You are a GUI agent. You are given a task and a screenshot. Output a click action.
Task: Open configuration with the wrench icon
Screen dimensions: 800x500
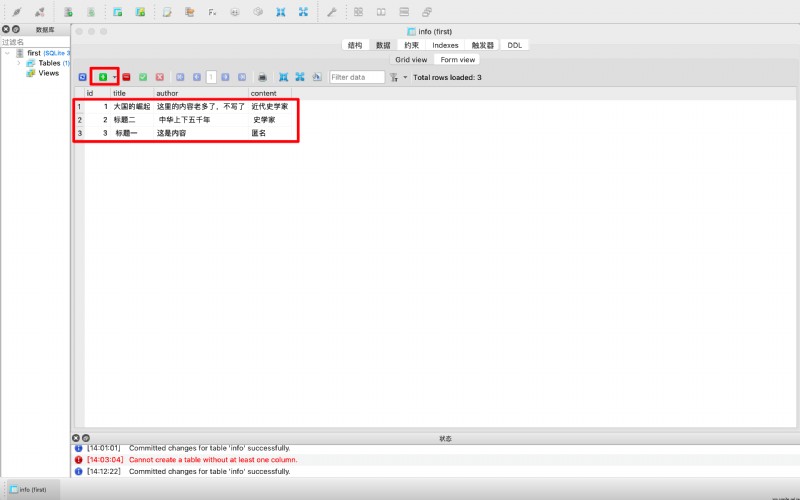(332, 12)
